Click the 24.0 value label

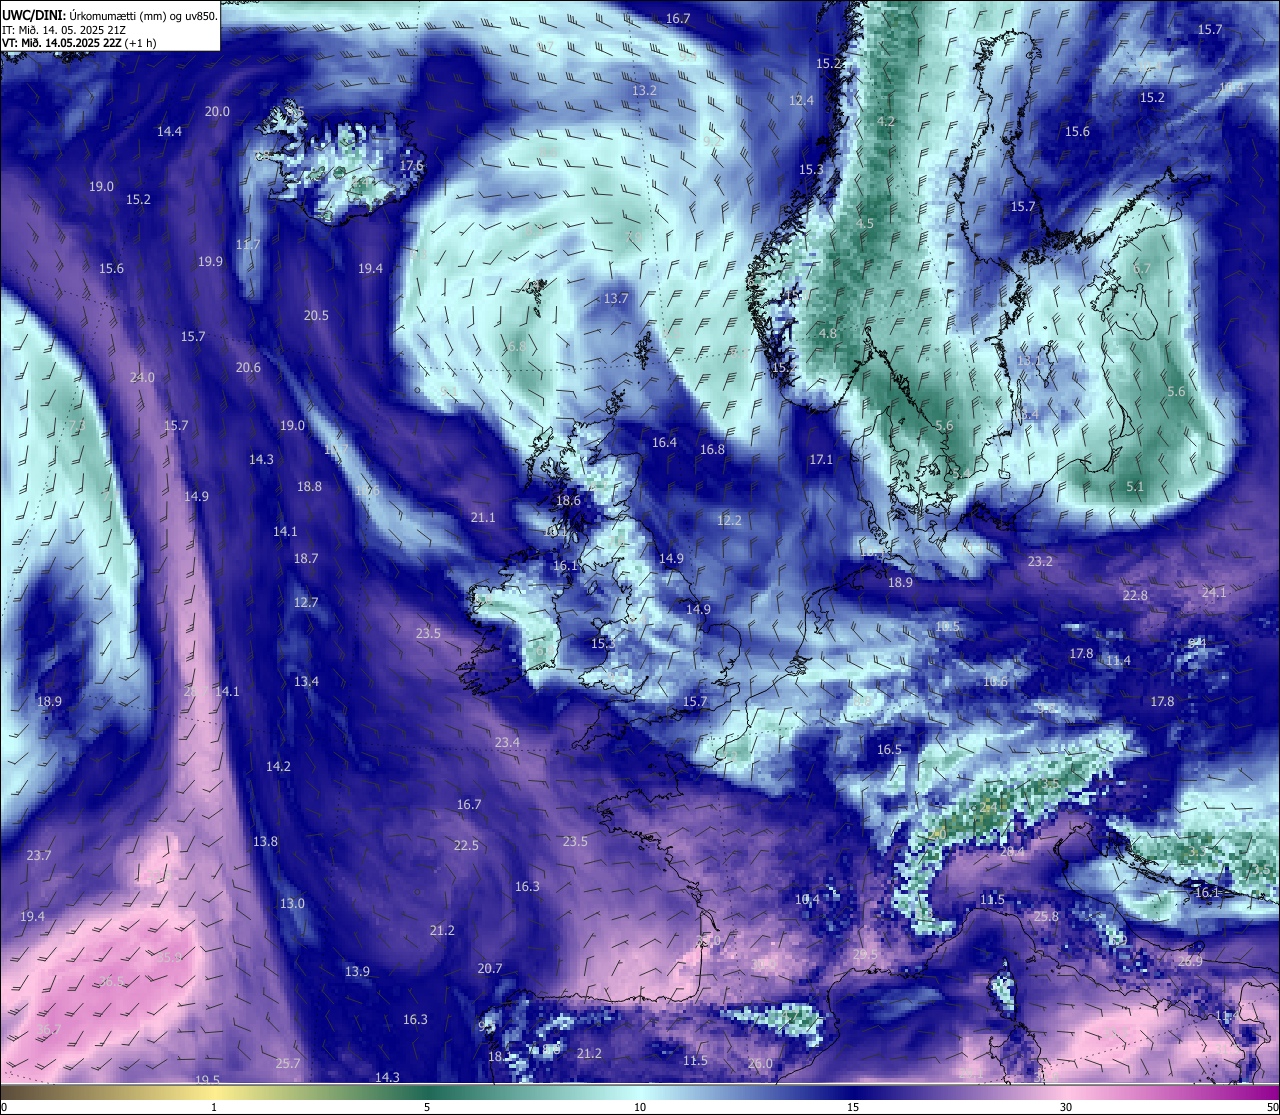[x=142, y=378]
